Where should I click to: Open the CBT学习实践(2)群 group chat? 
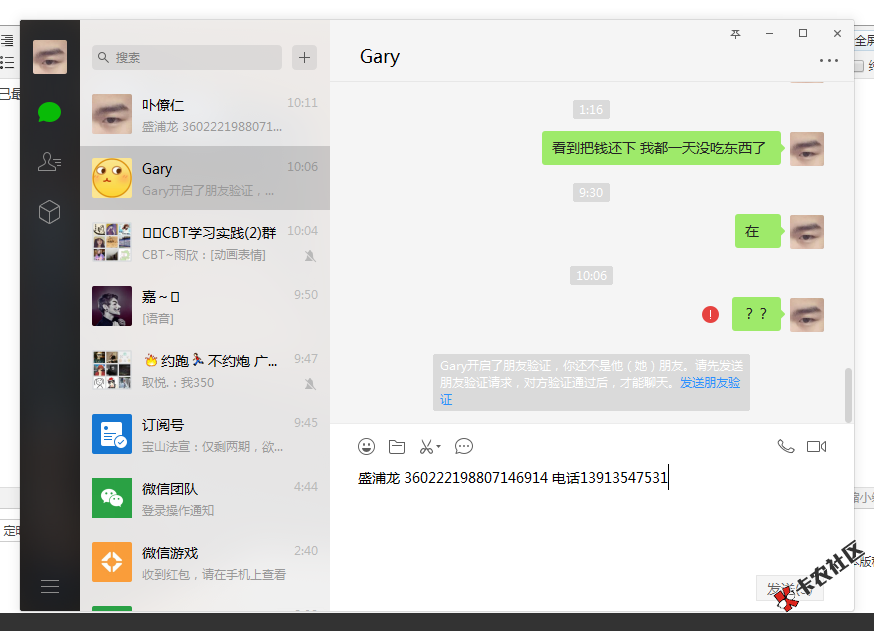205,242
